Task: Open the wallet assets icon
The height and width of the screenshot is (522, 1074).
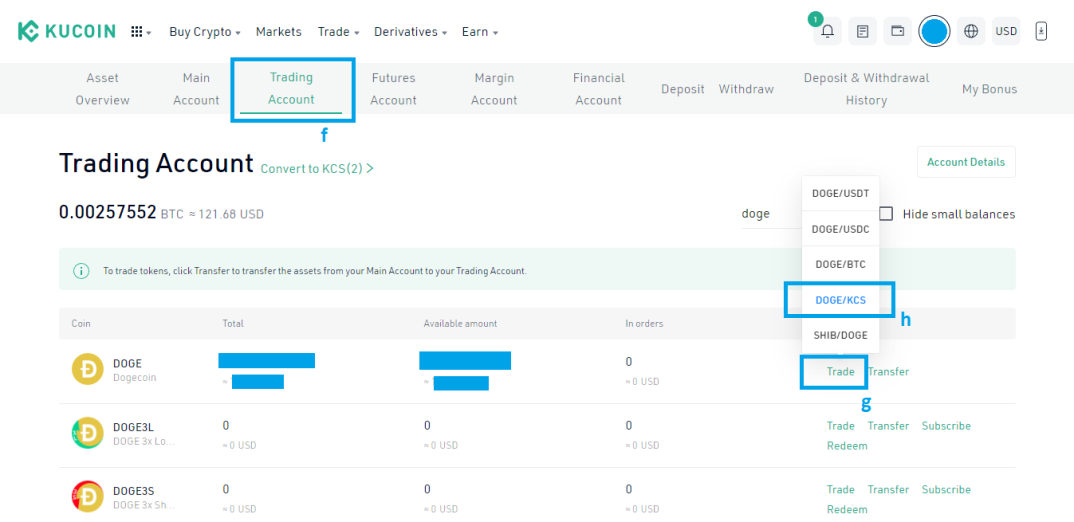Action: click(897, 32)
